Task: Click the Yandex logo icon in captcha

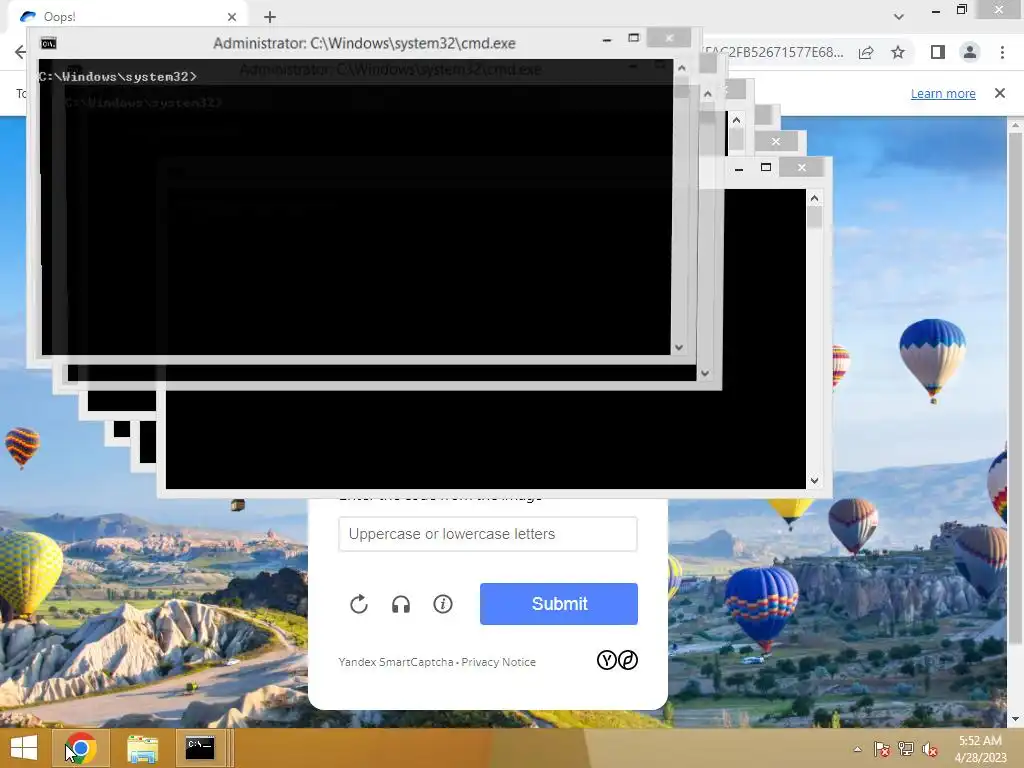Action: coord(607,660)
